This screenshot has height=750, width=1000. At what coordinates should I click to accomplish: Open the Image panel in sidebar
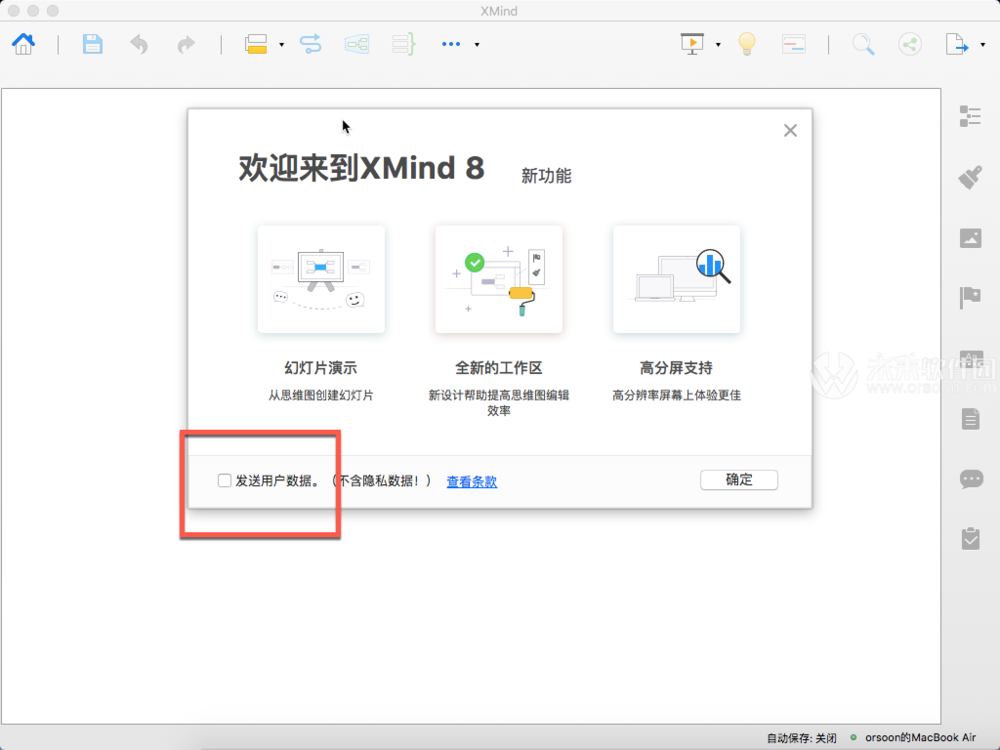971,238
